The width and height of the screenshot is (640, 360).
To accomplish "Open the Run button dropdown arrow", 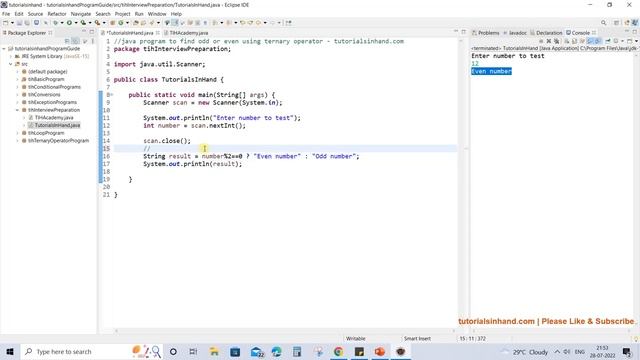I will tap(76, 23).
